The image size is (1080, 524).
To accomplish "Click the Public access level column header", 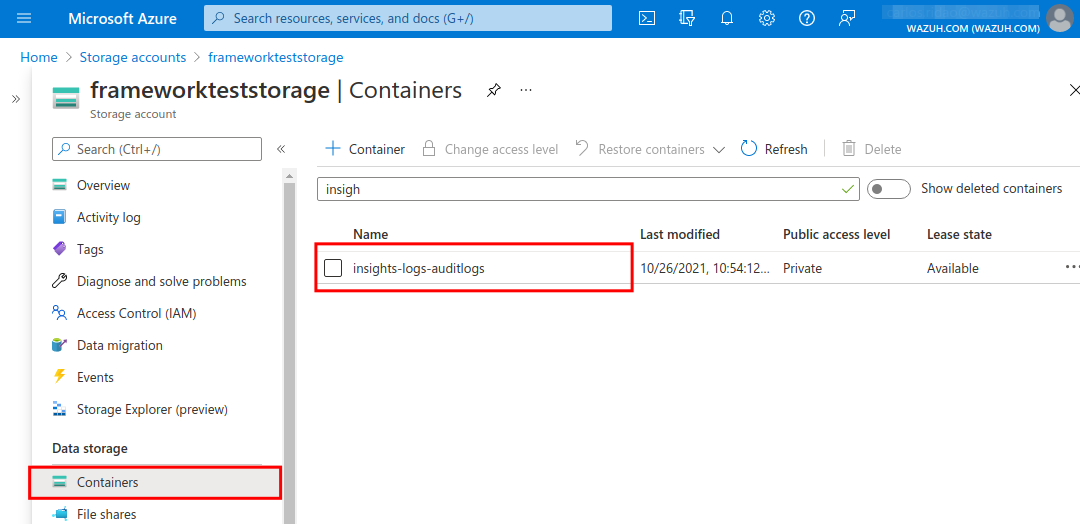I will coord(836,234).
